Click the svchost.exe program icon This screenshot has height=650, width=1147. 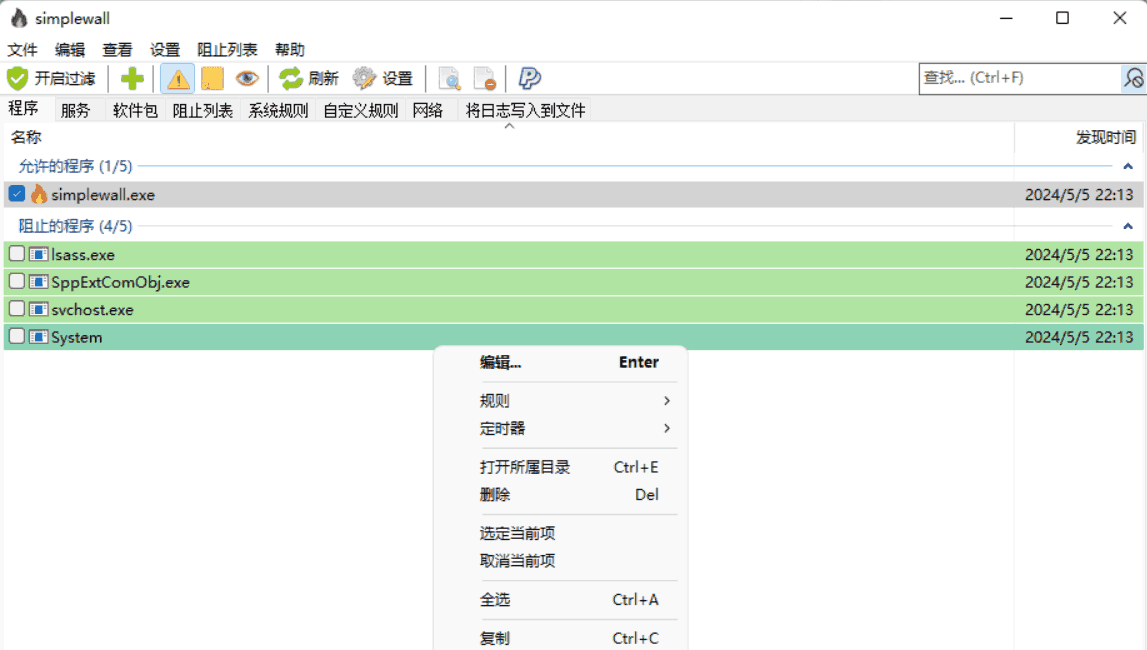click(x=39, y=309)
